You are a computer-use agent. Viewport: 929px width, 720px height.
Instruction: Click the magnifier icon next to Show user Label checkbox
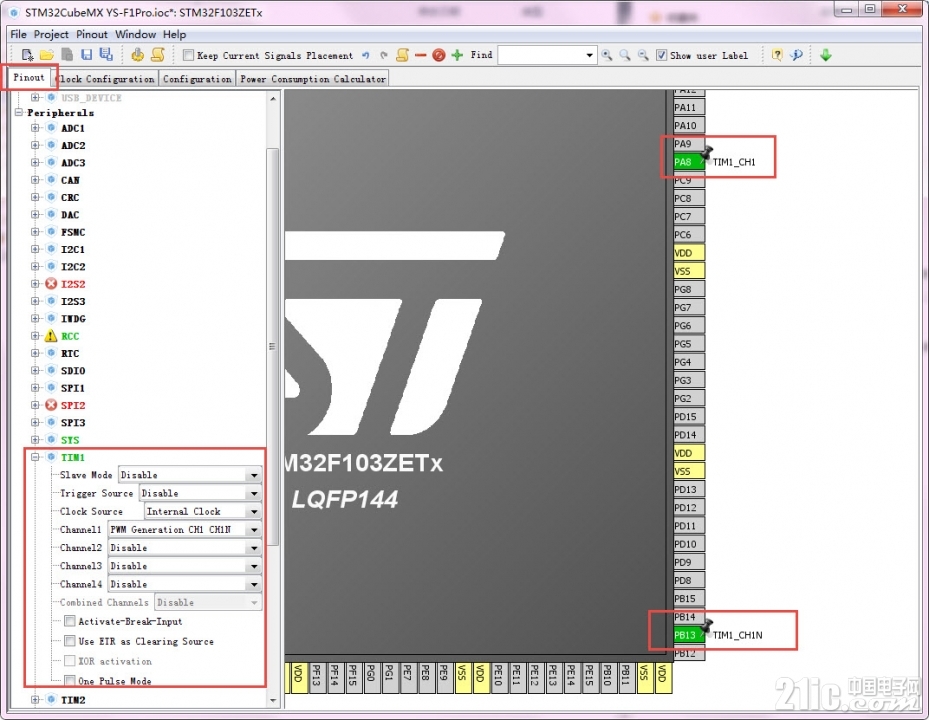(643, 55)
